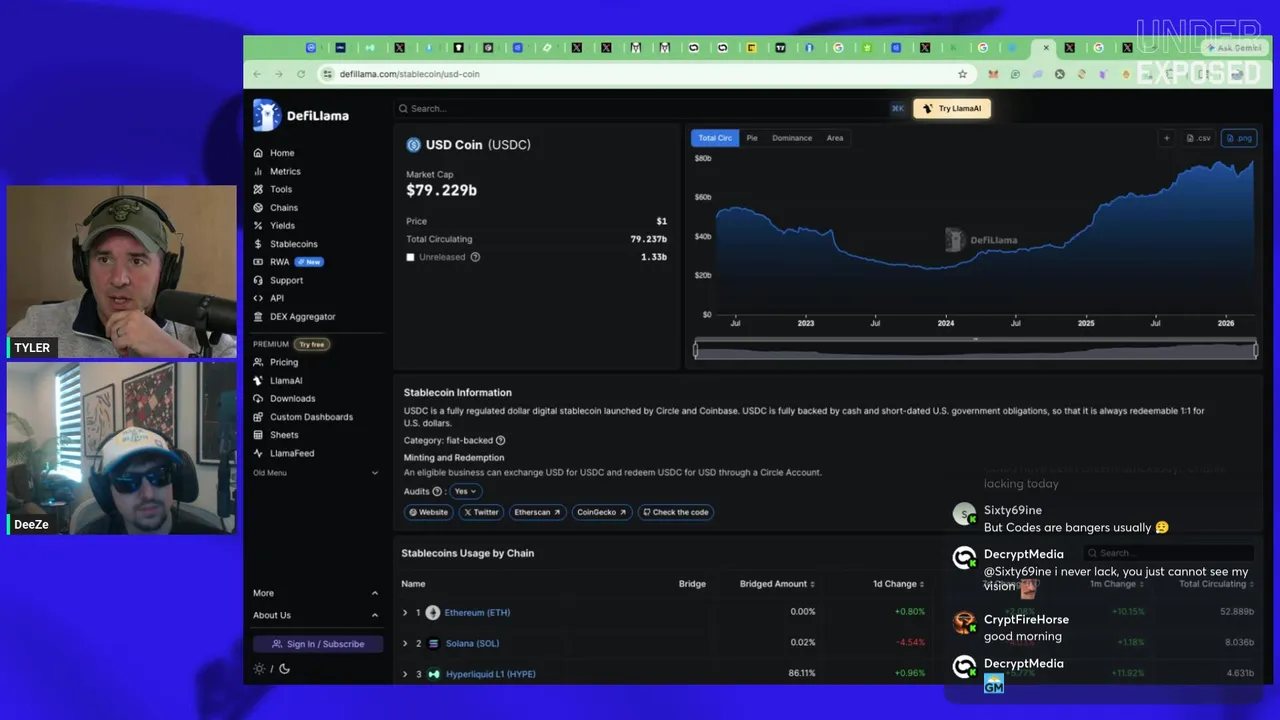
Task: Expand the Hyperliquid L1 (HYPE) row
Action: pyautogui.click(x=405, y=674)
